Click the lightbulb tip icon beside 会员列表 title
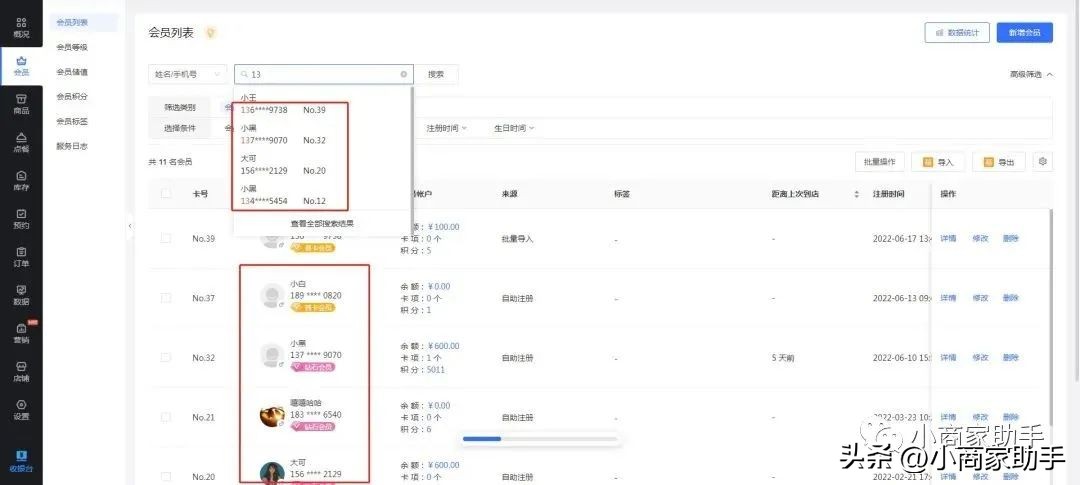Viewport: 1080px width, 485px height. coord(211,32)
